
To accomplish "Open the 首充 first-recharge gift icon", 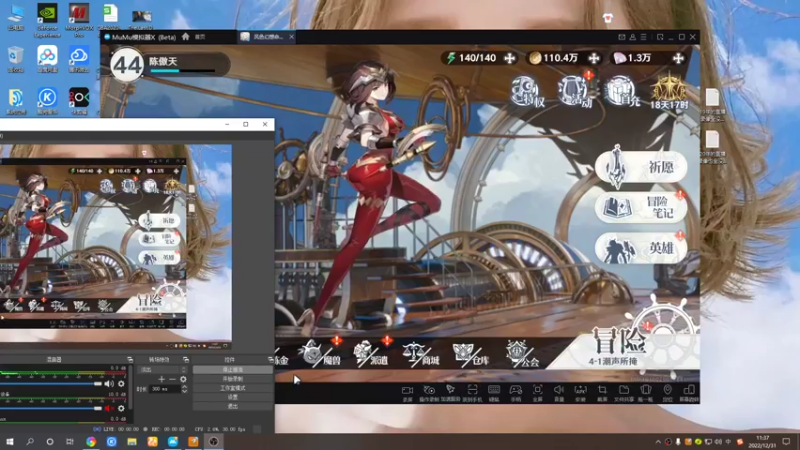I will click(621, 92).
